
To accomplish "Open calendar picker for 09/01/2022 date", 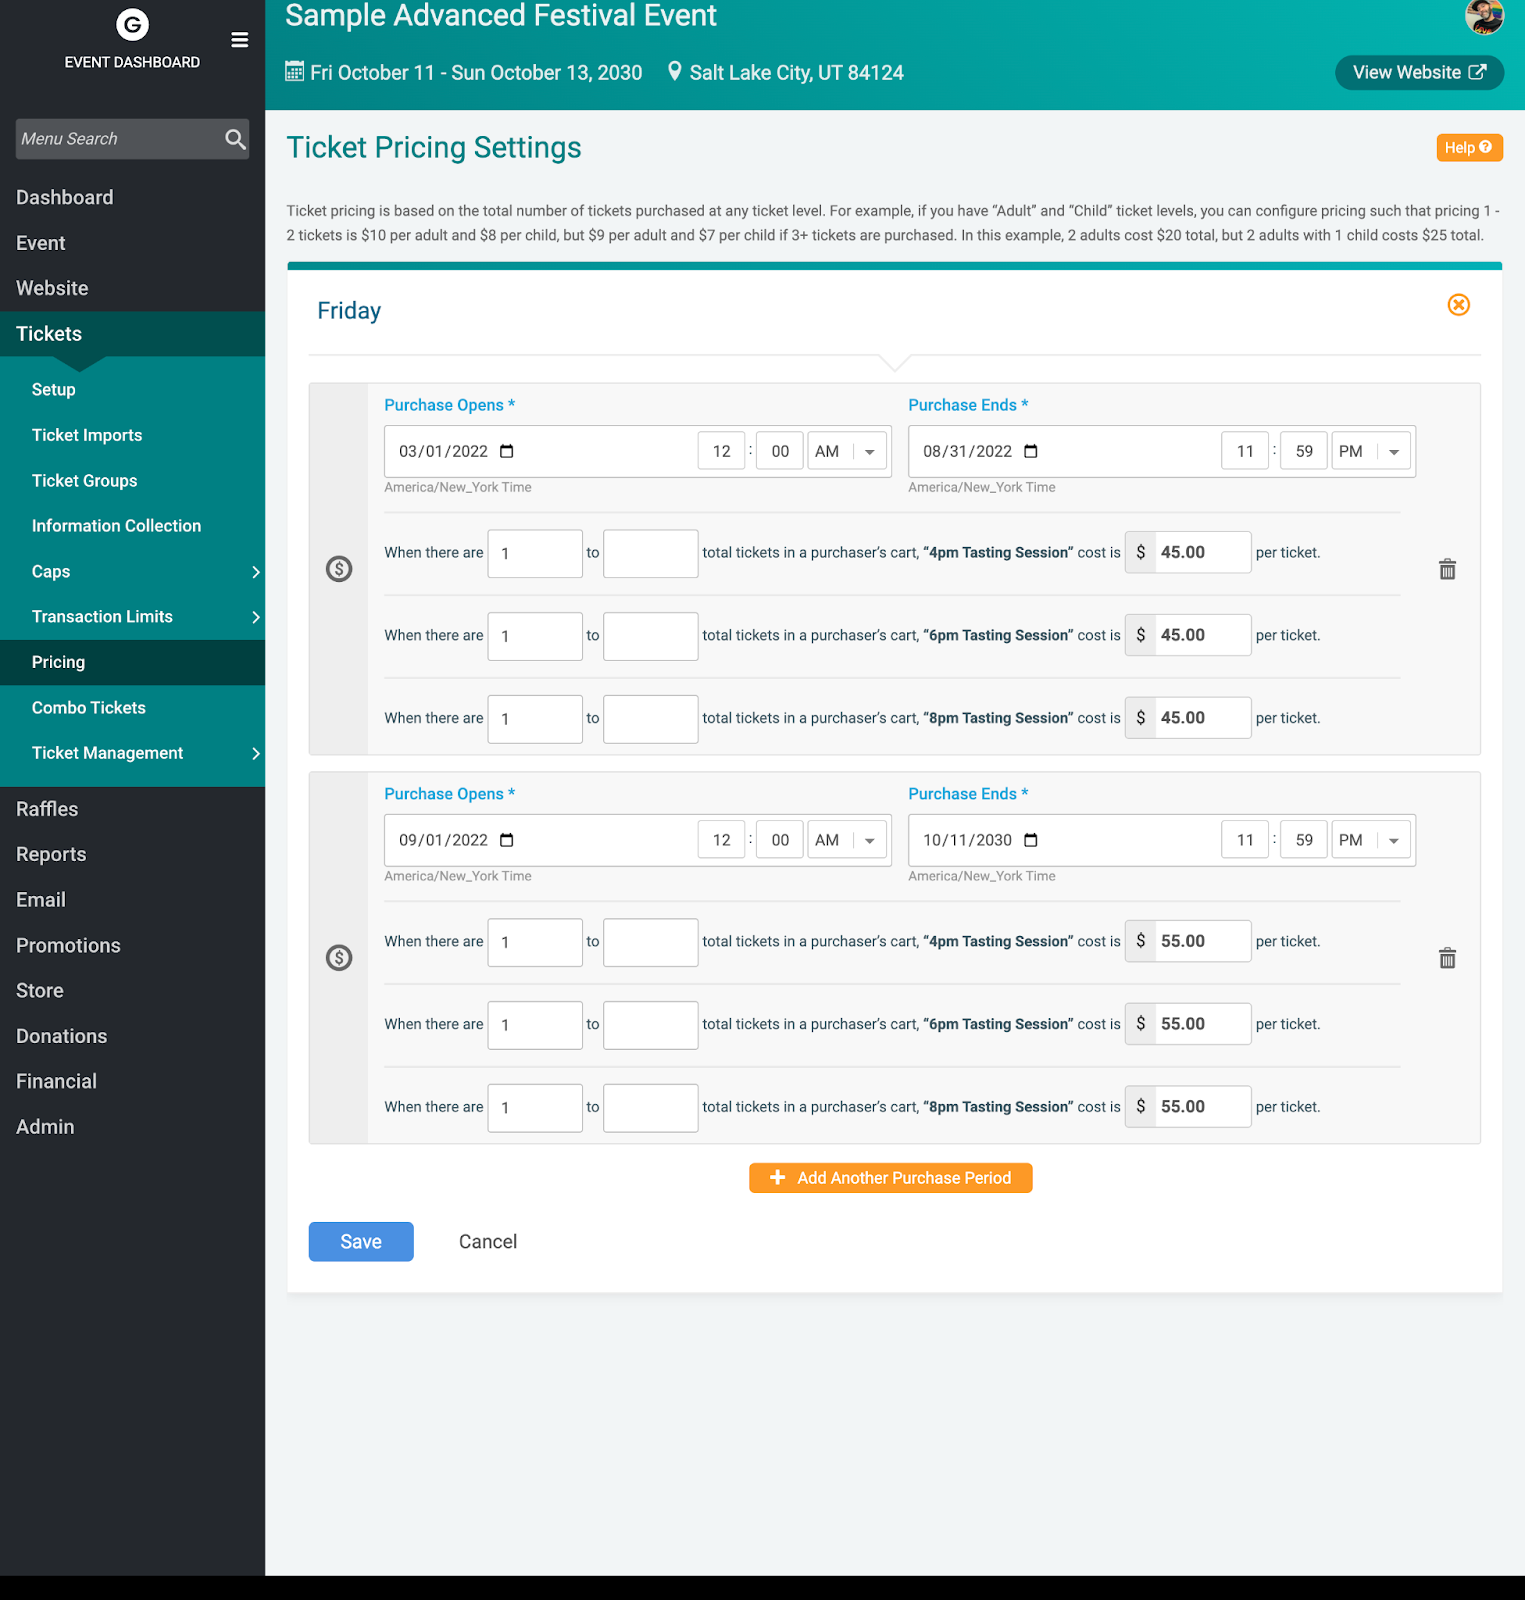I will [507, 840].
